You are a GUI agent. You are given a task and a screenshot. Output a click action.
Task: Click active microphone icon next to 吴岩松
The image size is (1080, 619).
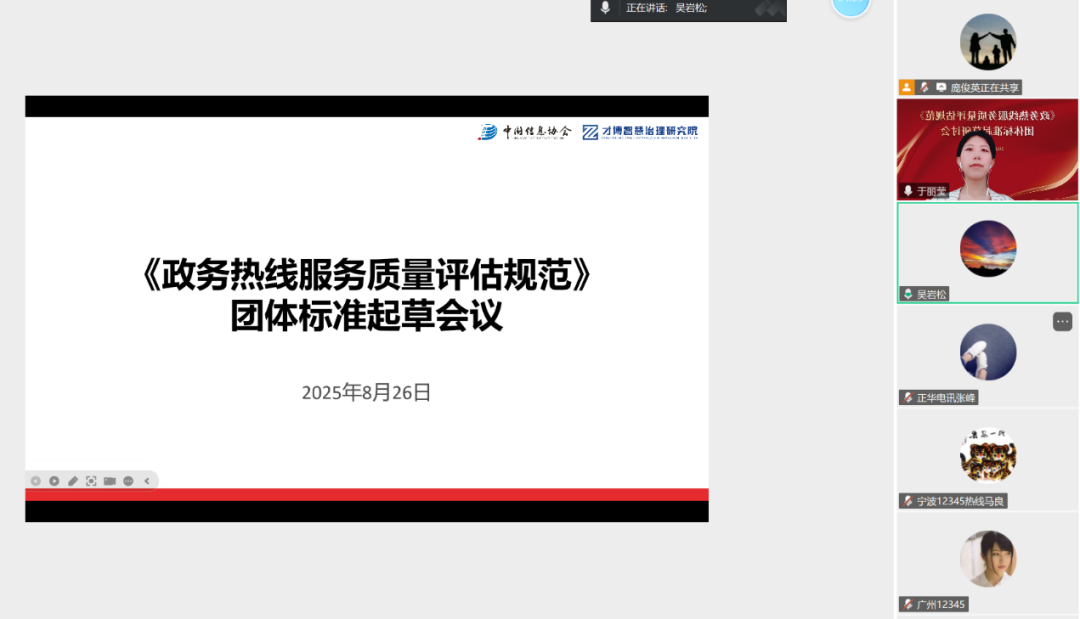908,294
